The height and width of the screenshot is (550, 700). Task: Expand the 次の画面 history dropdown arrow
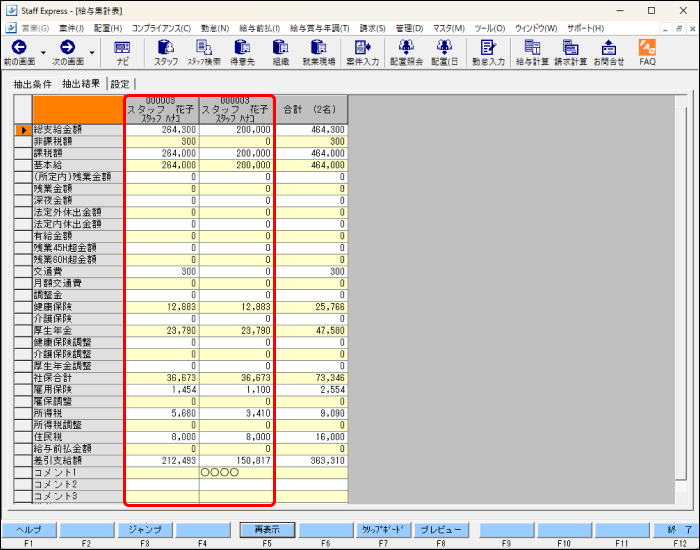click(x=92, y=53)
